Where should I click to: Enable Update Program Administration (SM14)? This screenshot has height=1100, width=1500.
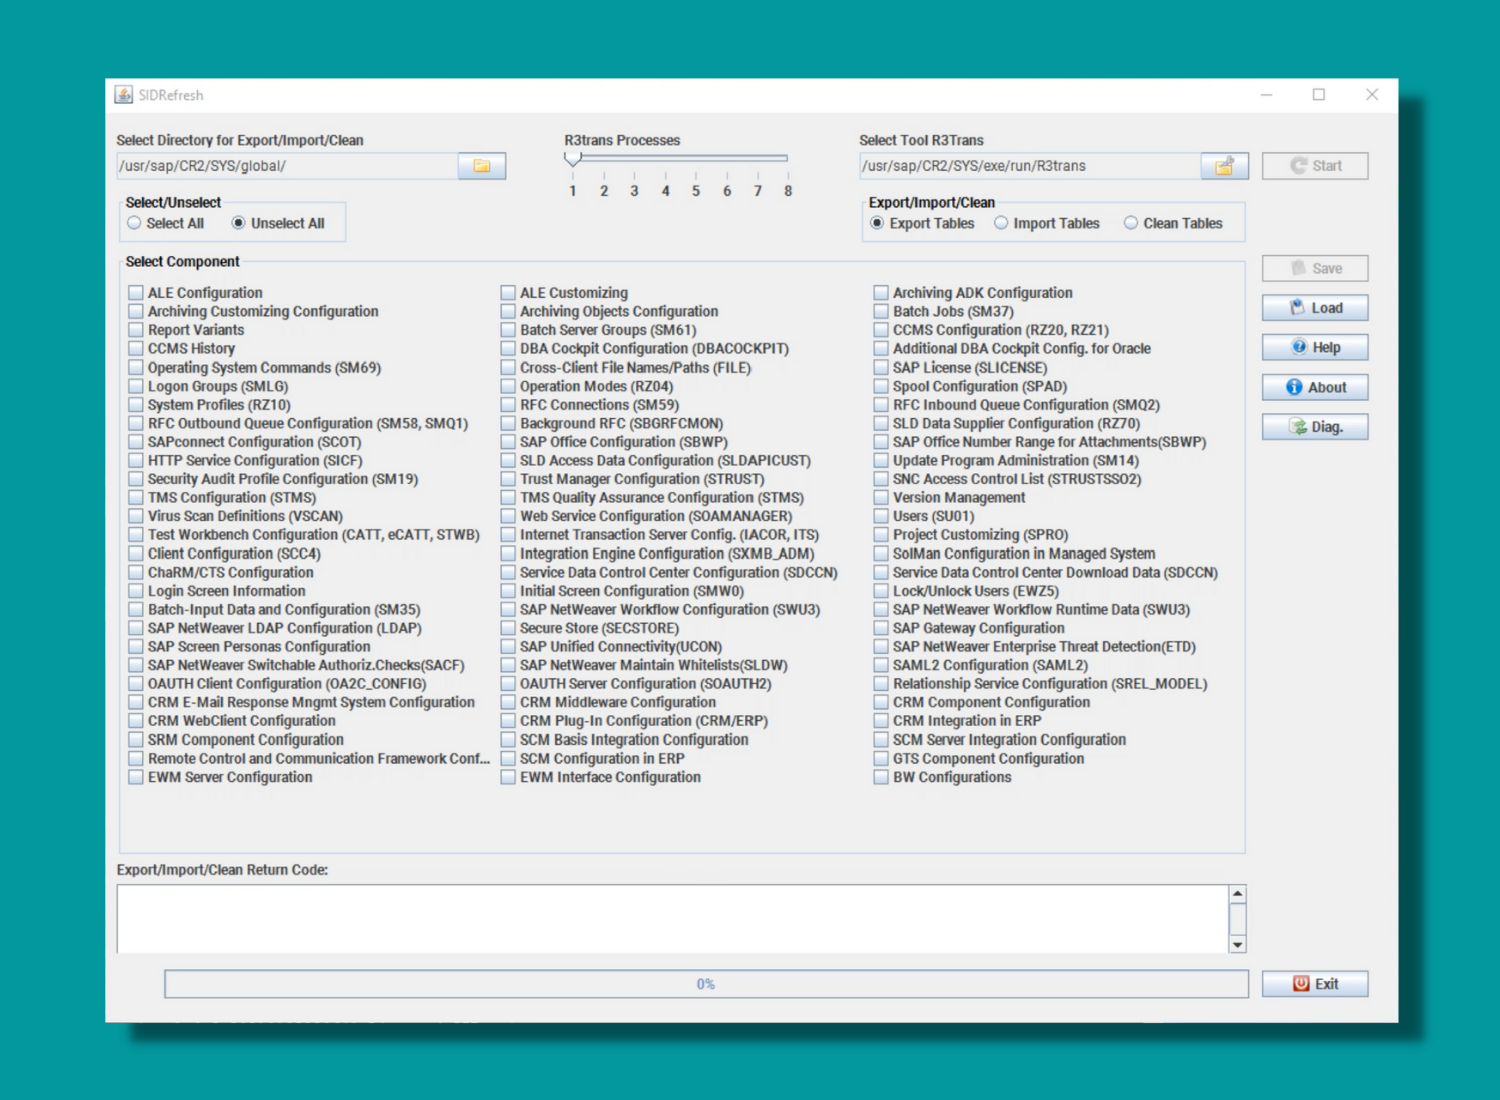point(881,460)
